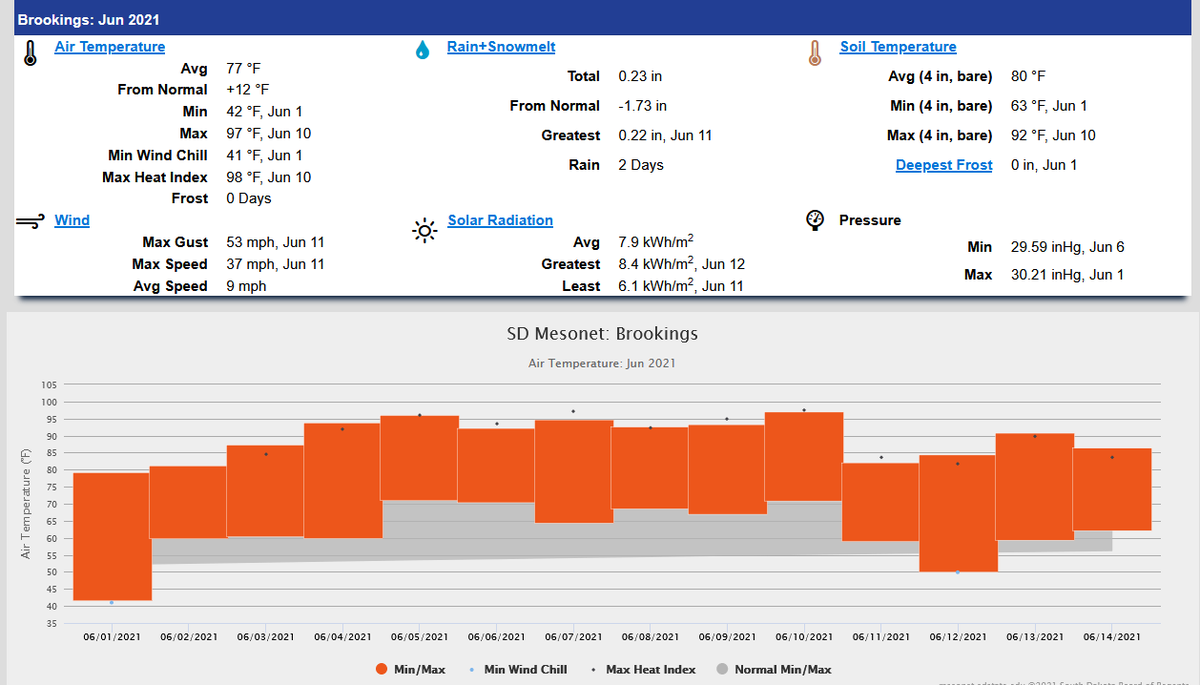Click the 06/14/2021 temperature bar

(x=1112, y=489)
